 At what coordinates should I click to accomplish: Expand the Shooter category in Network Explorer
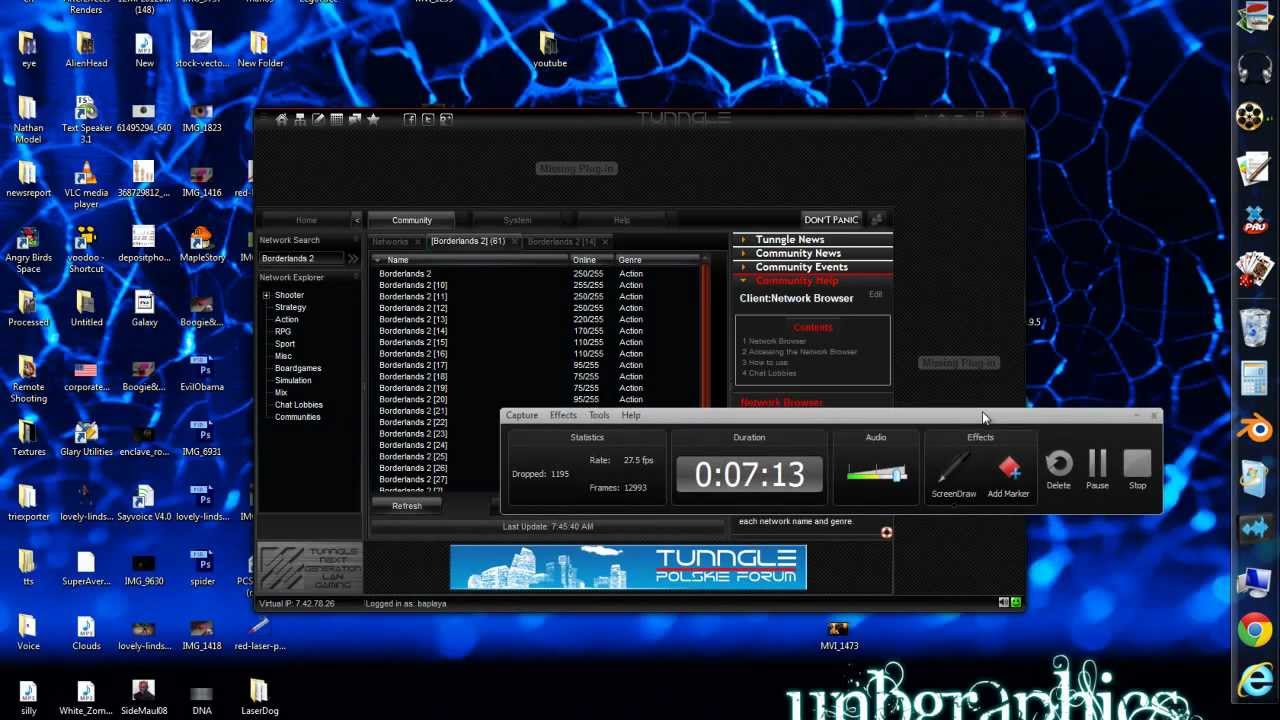click(266, 295)
